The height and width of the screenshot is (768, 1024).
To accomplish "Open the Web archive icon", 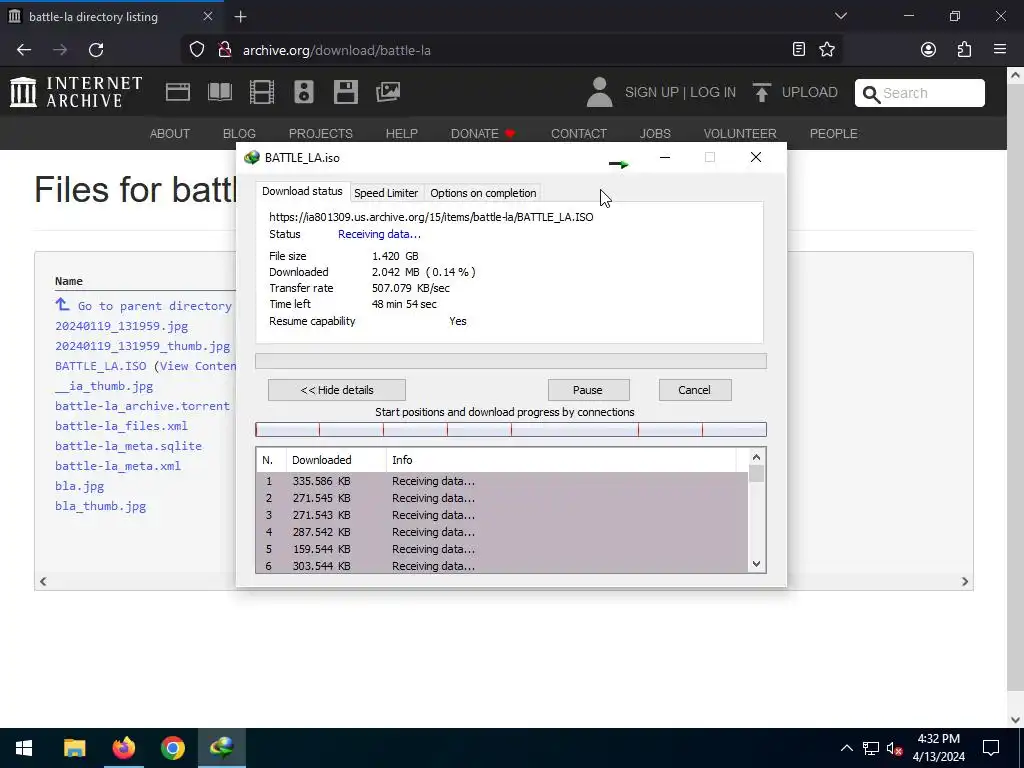I will 178,92.
